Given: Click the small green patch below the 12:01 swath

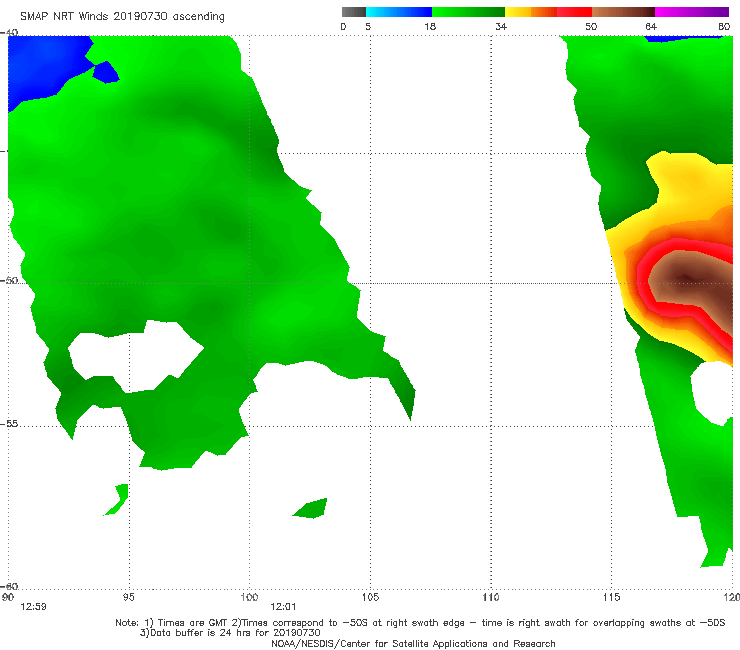Looking at the screenshot, I should [x=311, y=509].
